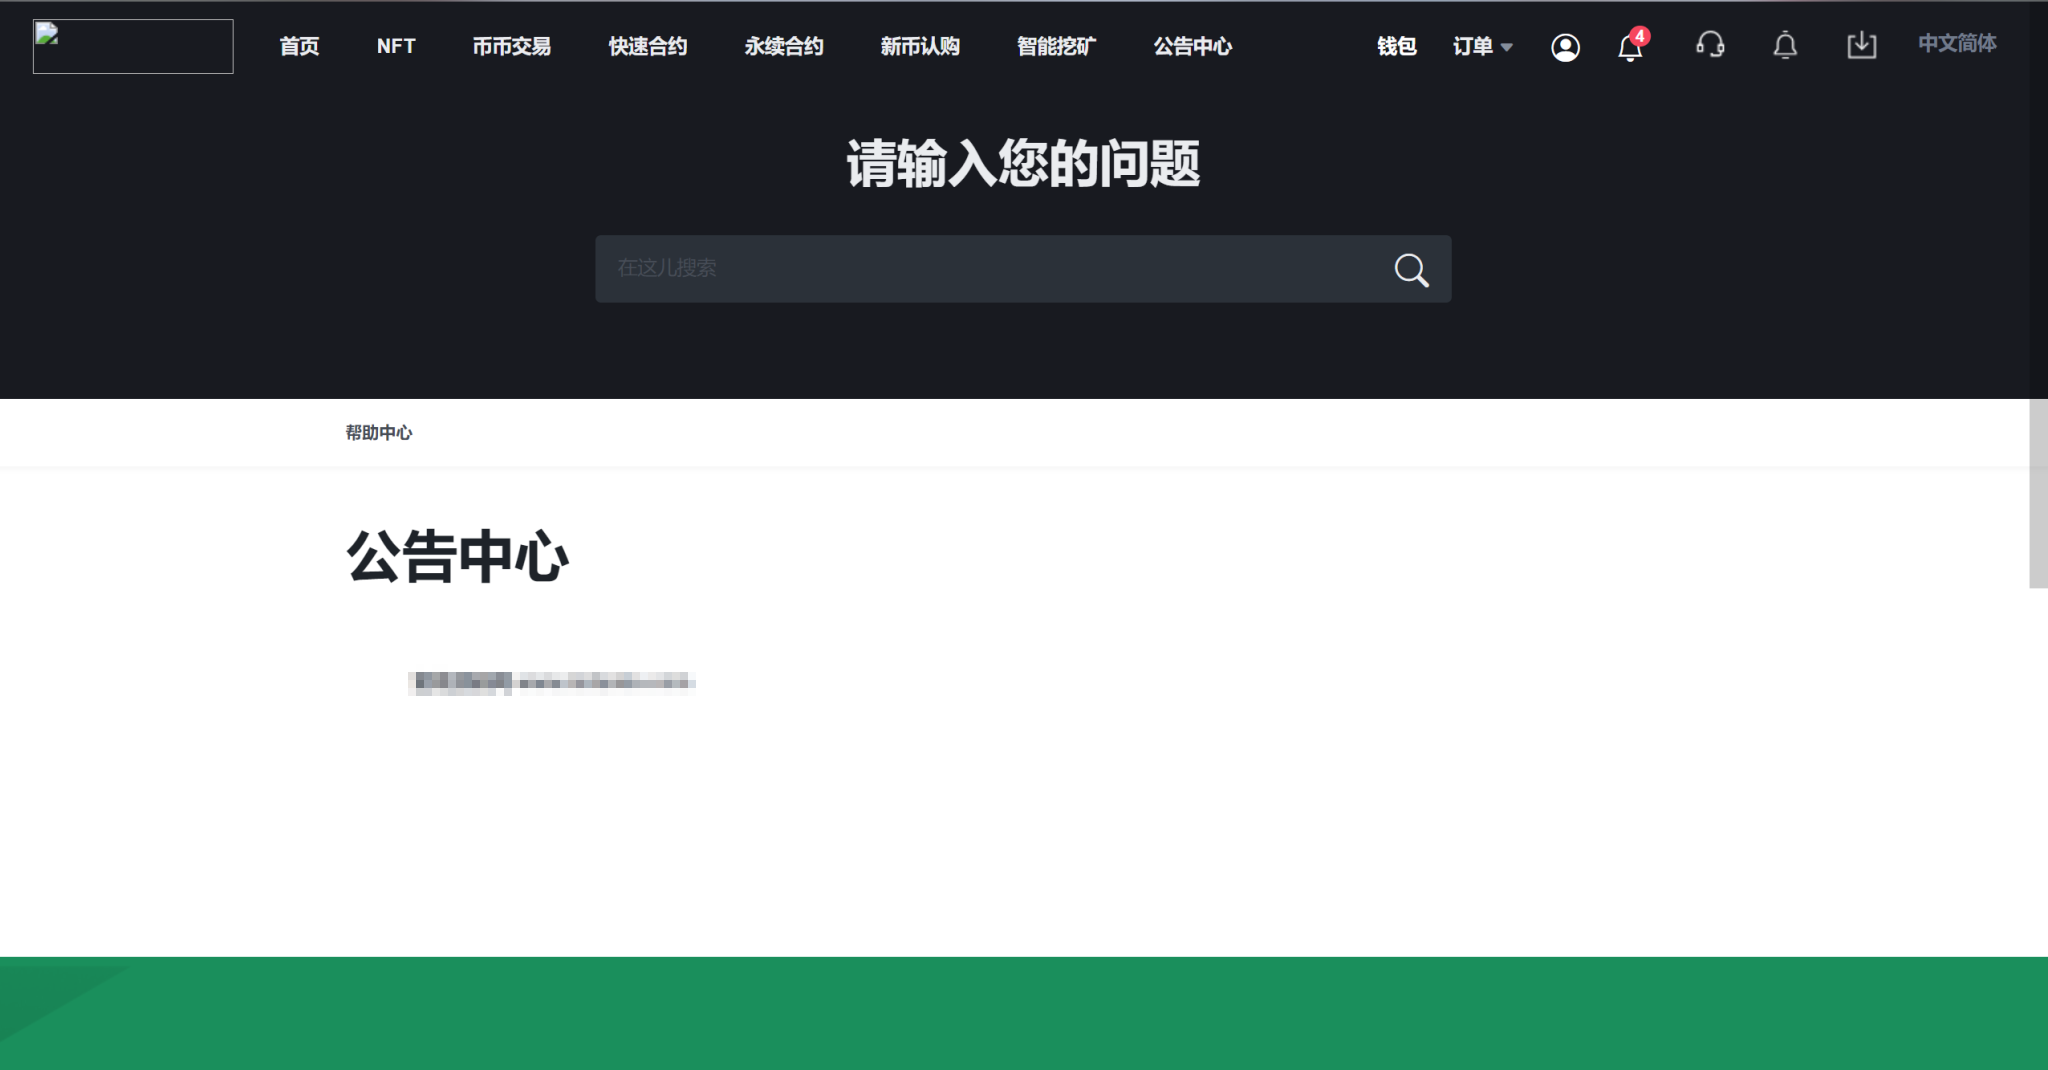Click the 帮助中心 breadcrumb link

(379, 433)
